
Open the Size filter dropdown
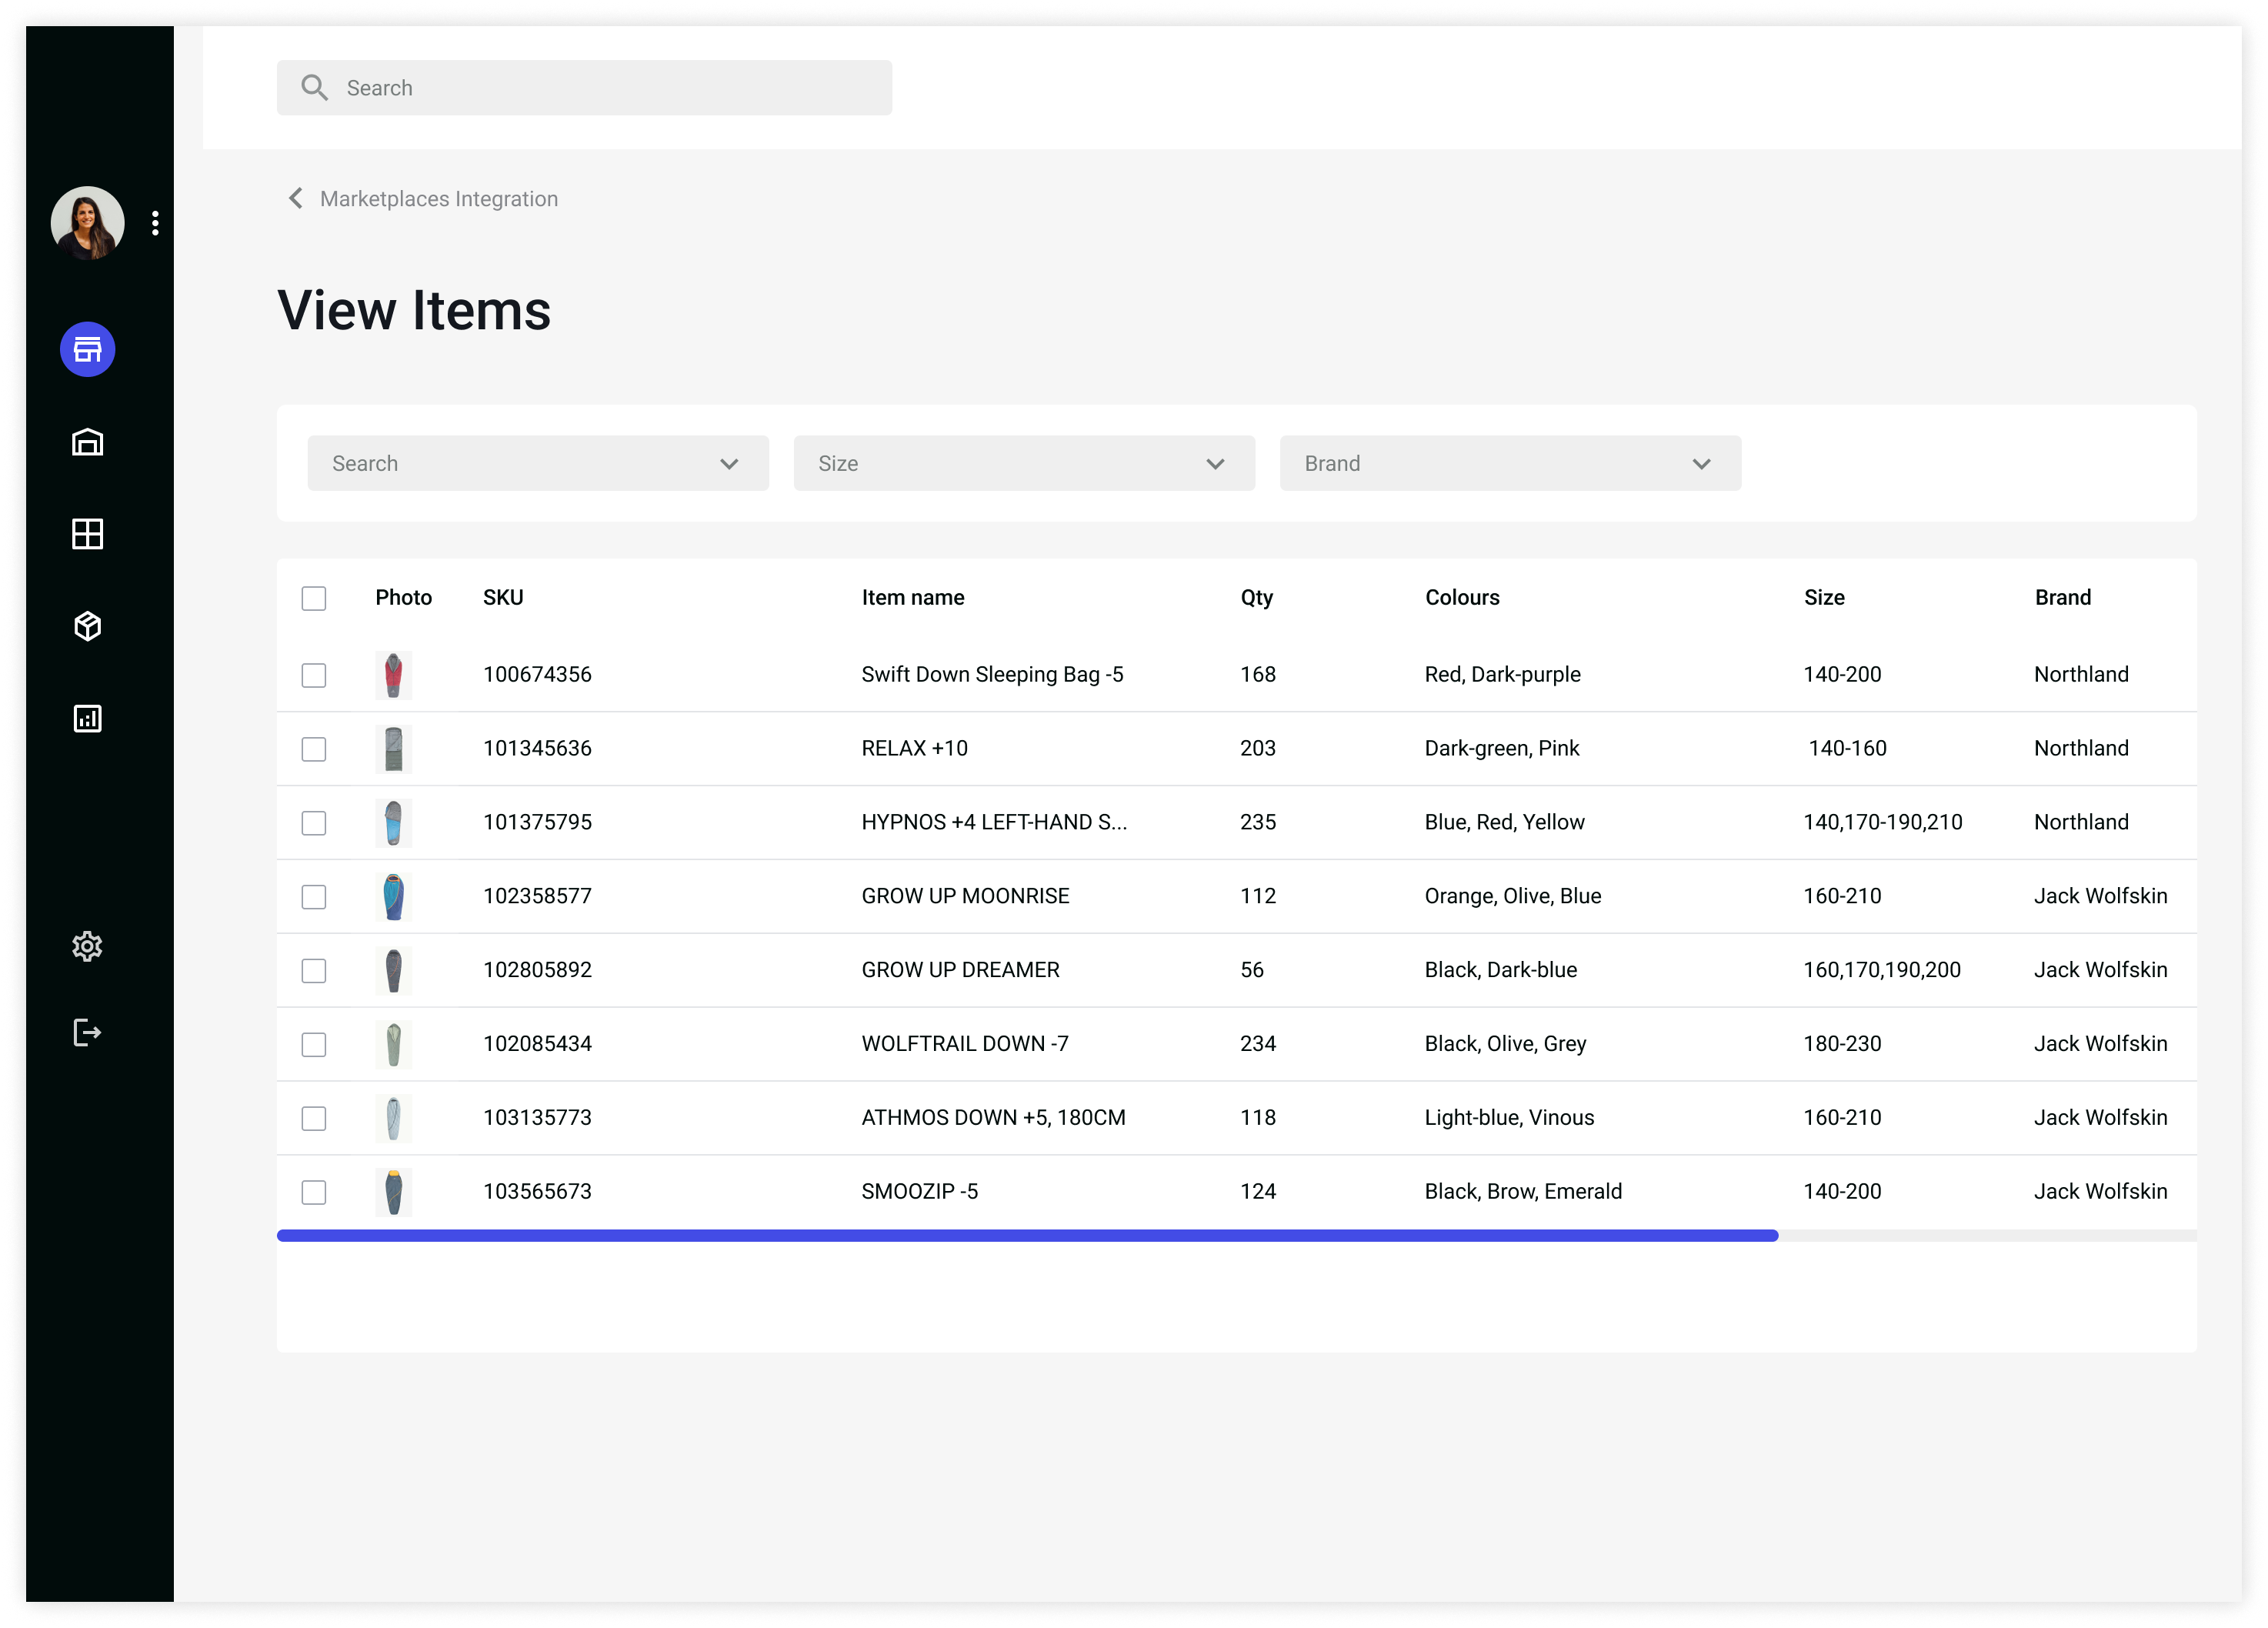[1024, 464]
